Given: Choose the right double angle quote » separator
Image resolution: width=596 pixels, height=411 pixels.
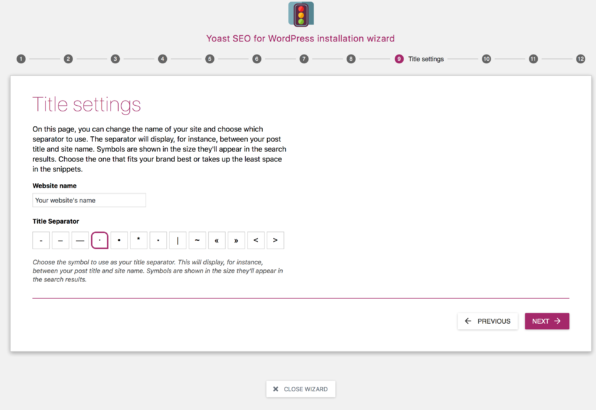Looking at the screenshot, I should pos(236,240).
